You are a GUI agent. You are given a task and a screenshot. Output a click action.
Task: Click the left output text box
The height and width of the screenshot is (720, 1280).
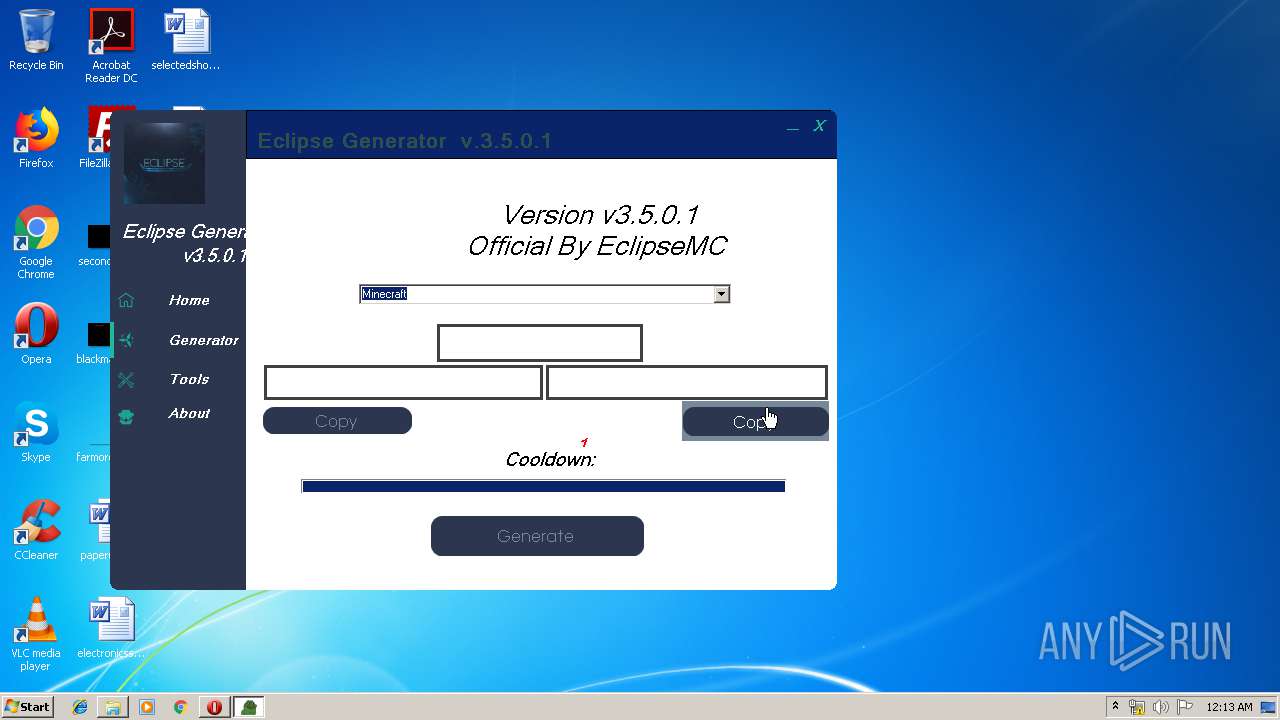coord(403,383)
